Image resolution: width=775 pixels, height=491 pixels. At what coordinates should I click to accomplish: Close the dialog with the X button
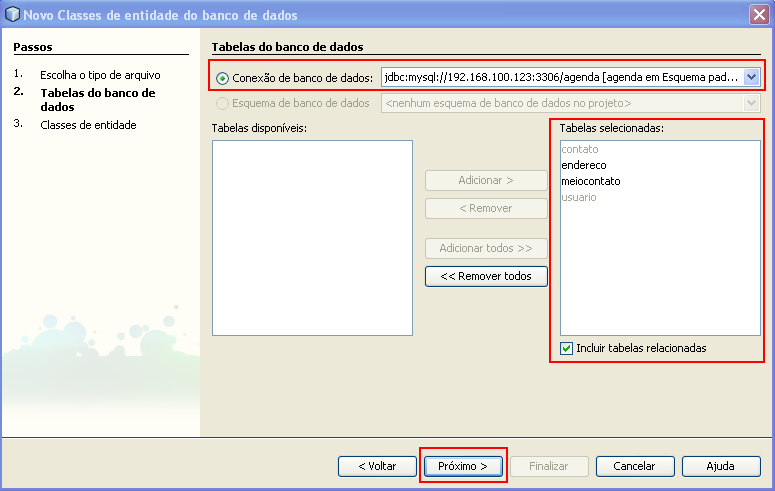tap(759, 13)
